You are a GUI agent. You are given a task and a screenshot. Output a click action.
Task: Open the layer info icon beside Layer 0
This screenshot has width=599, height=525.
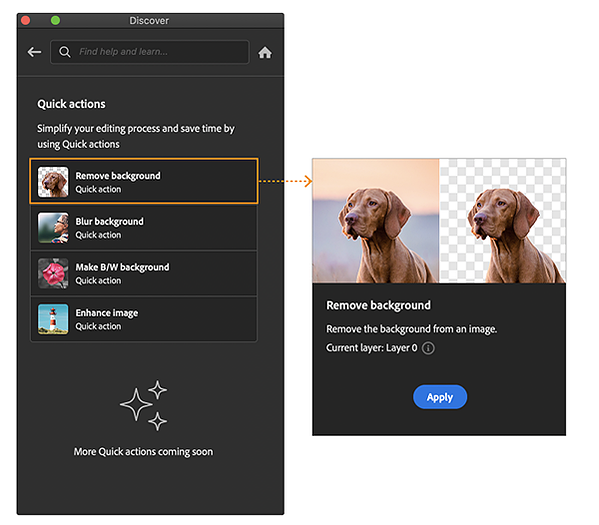428,348
